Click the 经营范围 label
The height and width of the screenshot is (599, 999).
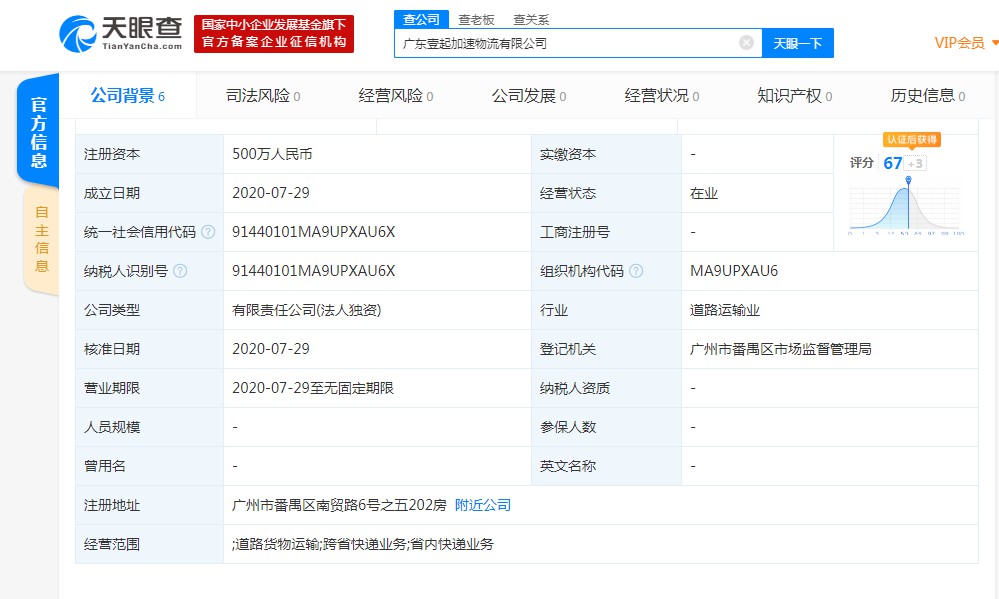(x=112, y=544)
